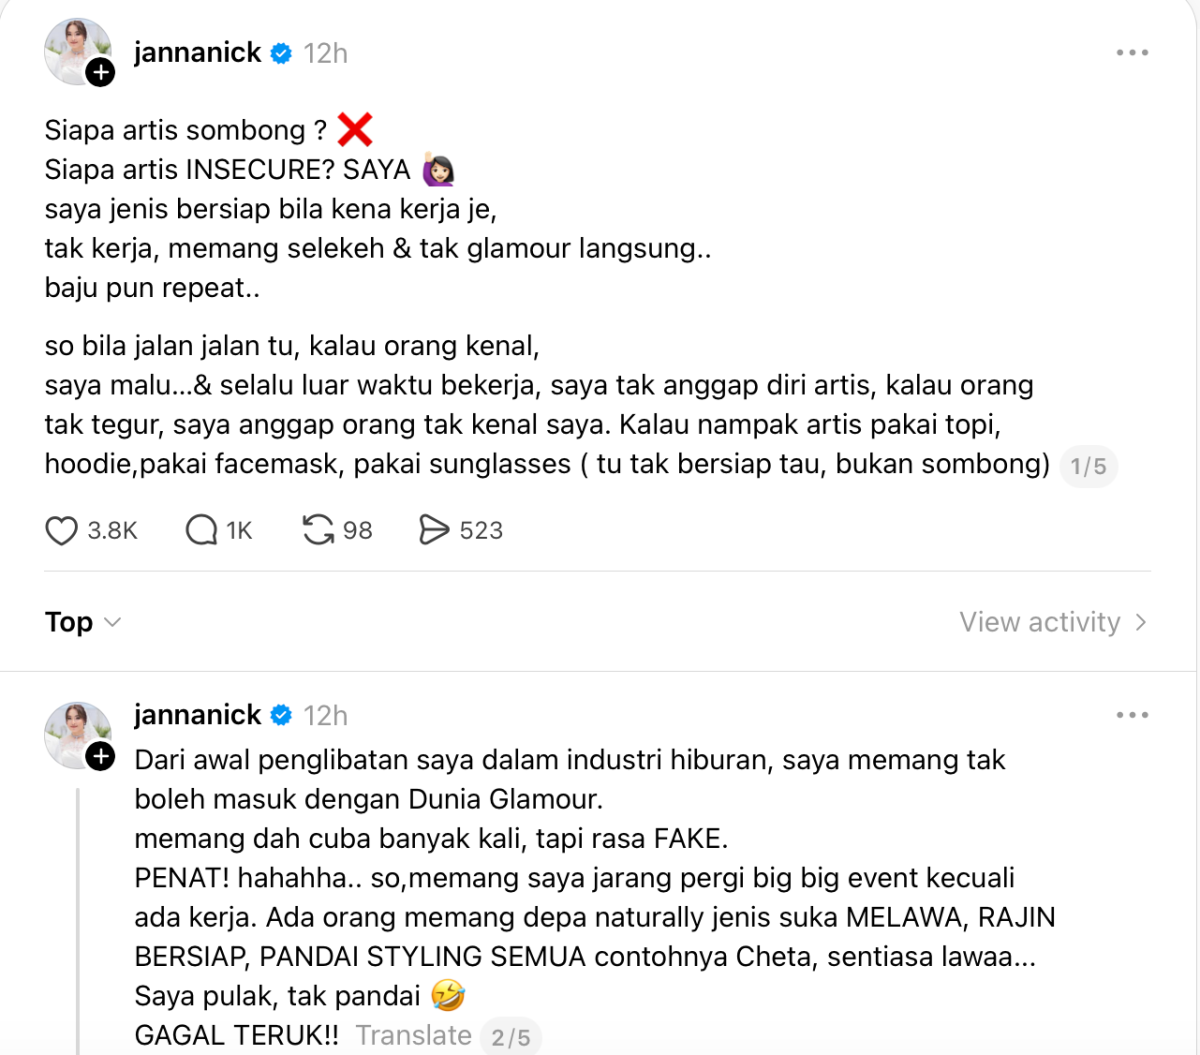Click the 1/5 thread indicator
Image resolution: width=1200 pixels, height=1055 pixels.
click(1088, 466)
